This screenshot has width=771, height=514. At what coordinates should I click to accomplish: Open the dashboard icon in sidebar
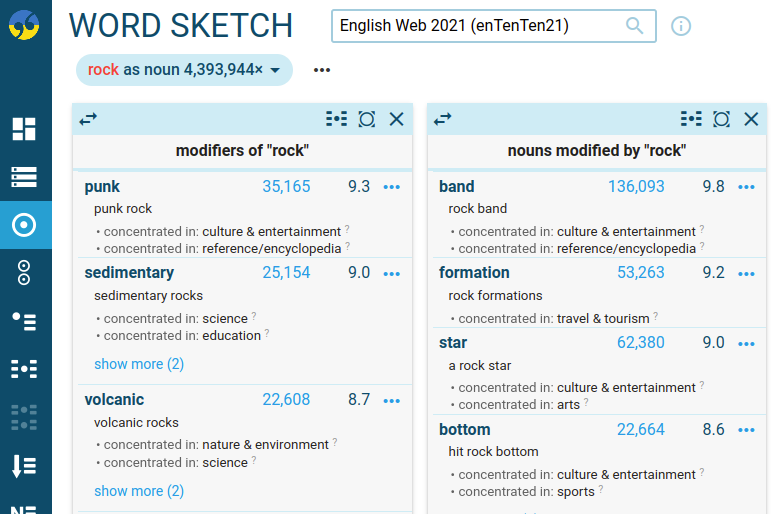point(24,129)
